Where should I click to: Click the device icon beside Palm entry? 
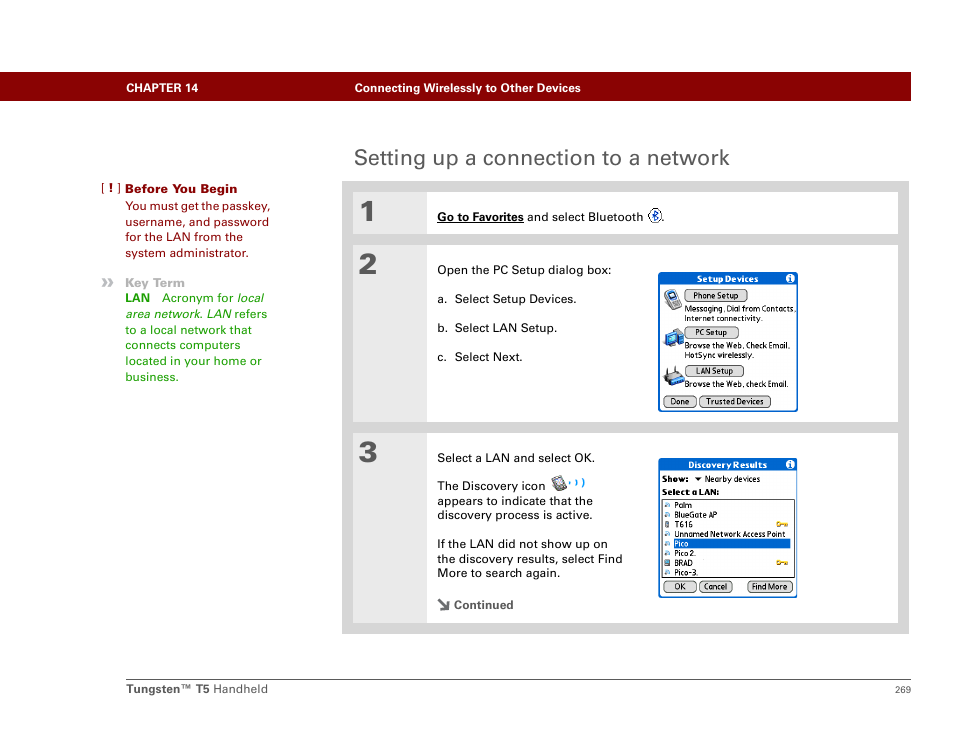[667, 505]
